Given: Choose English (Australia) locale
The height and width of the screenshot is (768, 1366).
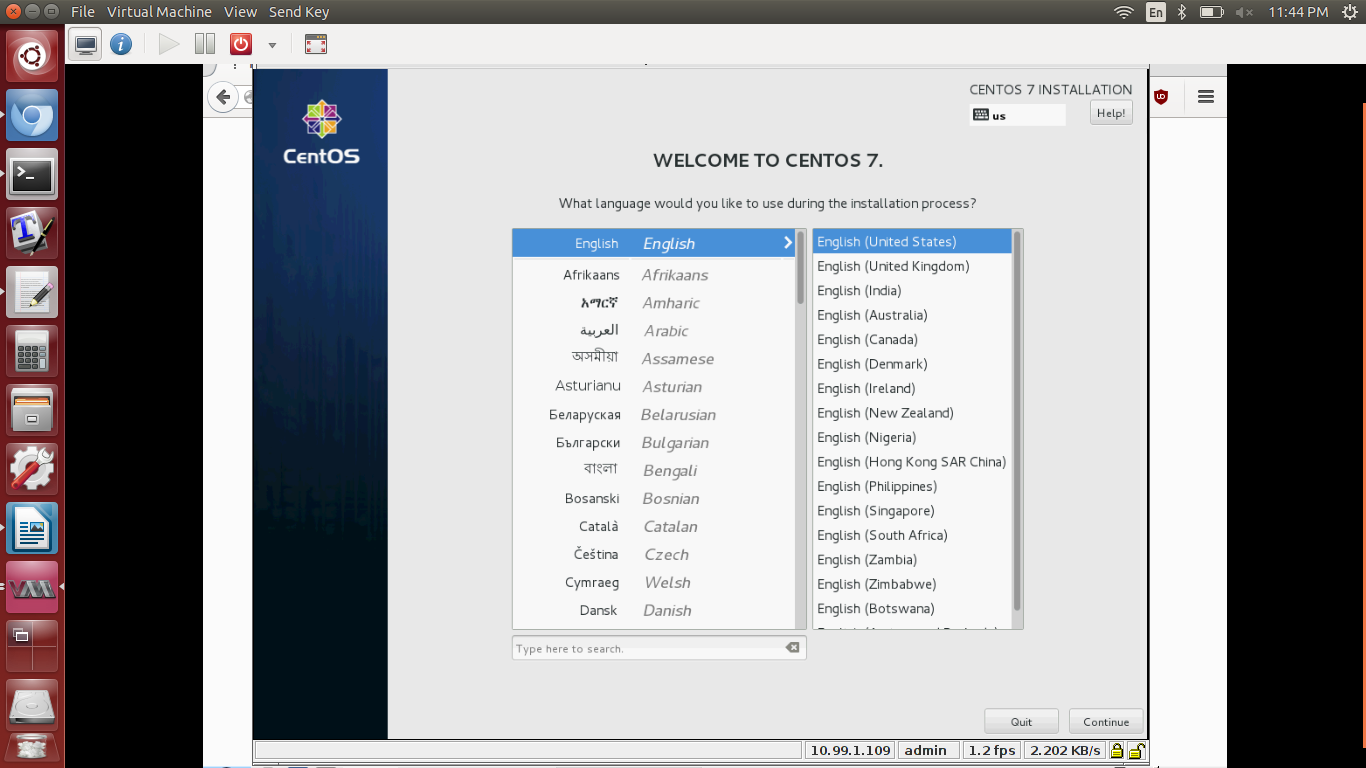Looking at the screenshot, I should (912, 315).
